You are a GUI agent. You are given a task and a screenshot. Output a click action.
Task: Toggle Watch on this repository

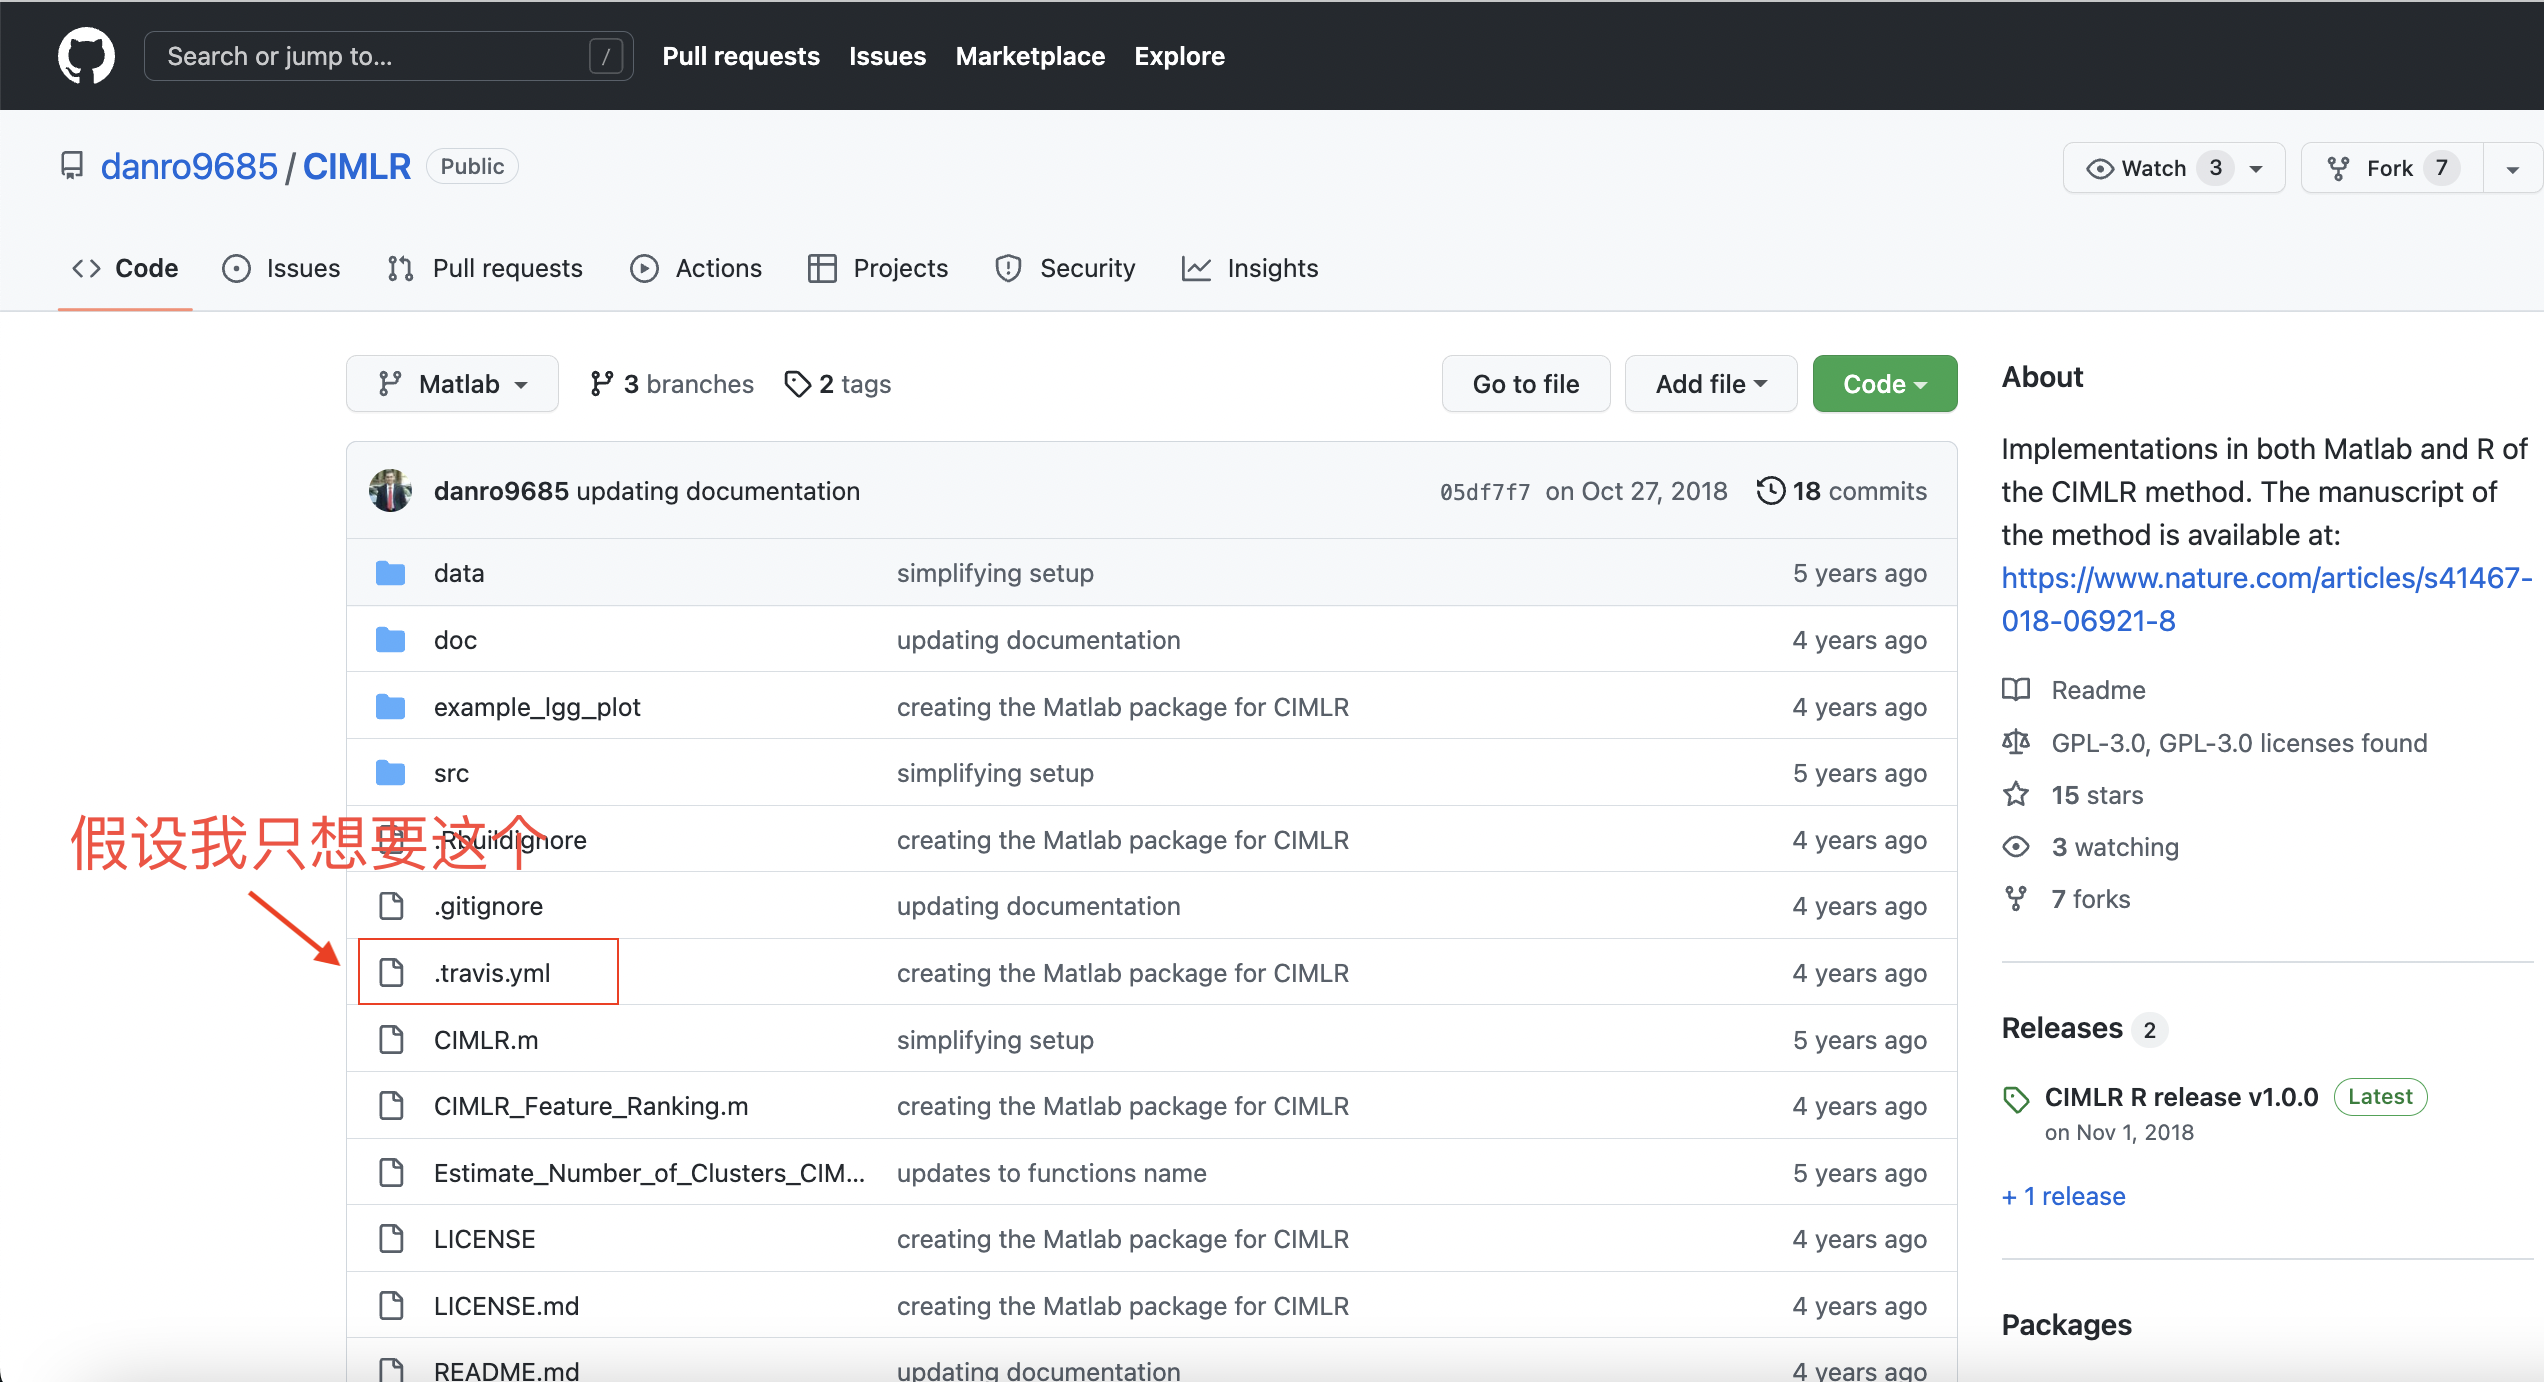(x=2155, y=168)
